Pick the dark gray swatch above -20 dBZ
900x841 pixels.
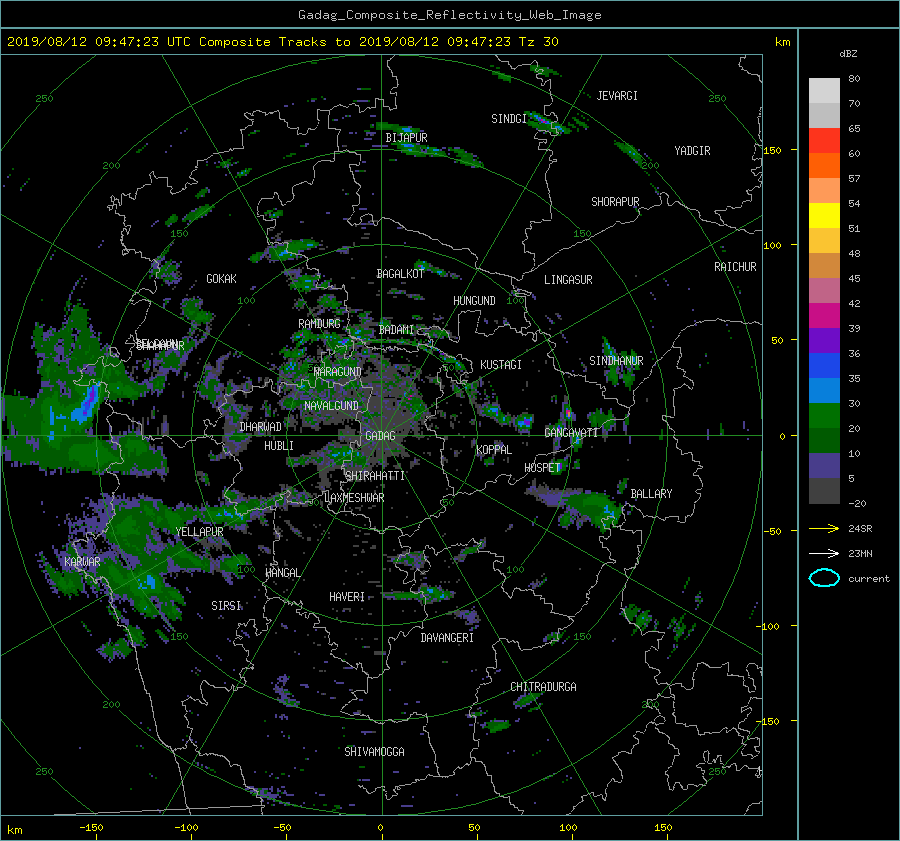824,491
